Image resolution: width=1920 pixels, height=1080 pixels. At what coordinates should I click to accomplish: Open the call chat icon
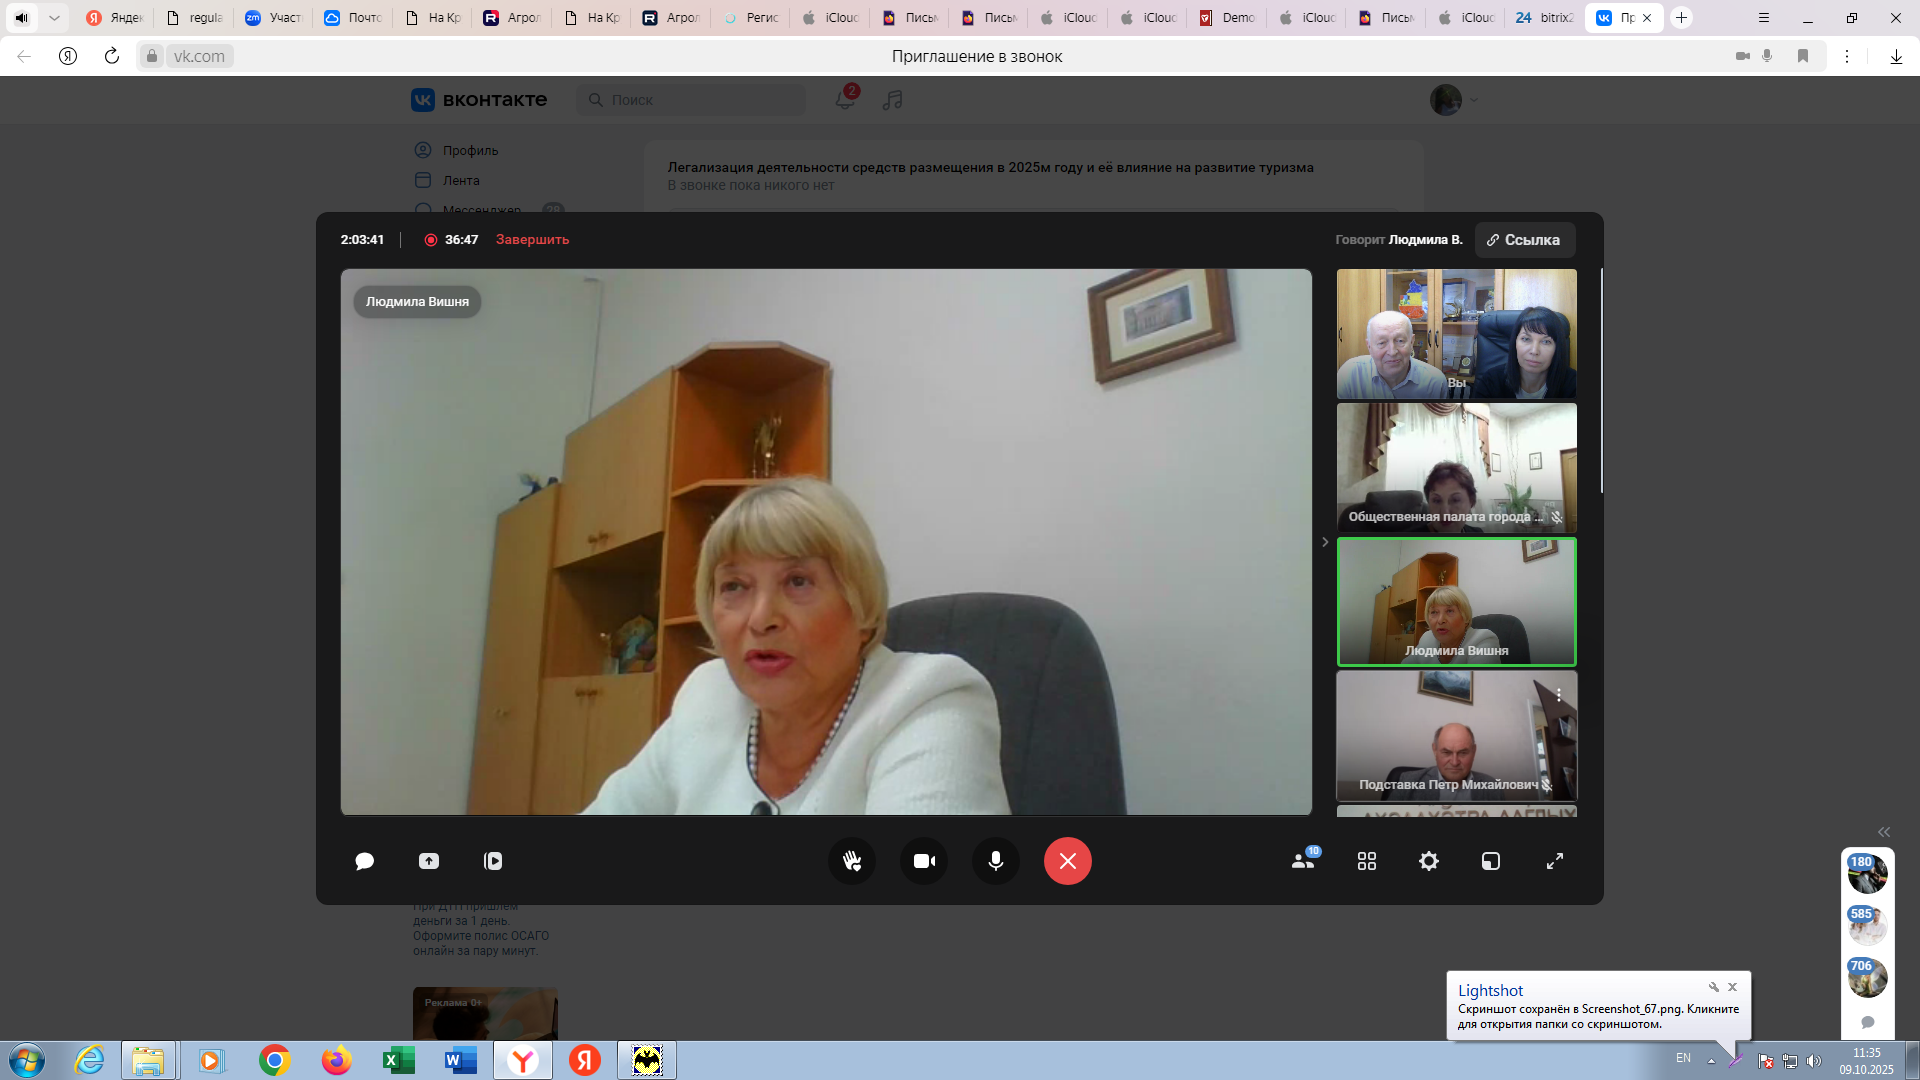click(x=364, y=861)
